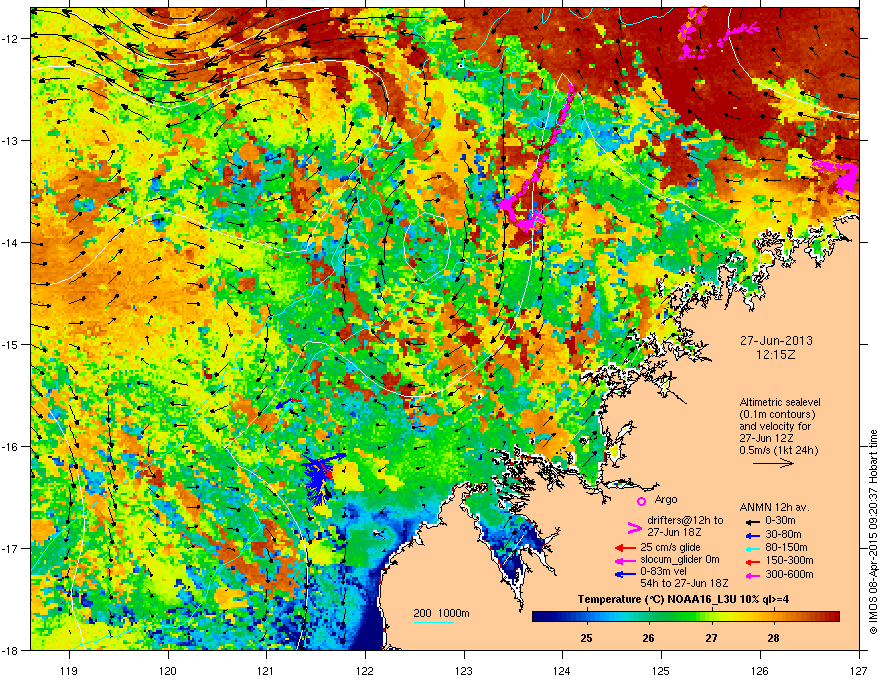Click the magenta Argo circle marker in legend

click(641, 501)
